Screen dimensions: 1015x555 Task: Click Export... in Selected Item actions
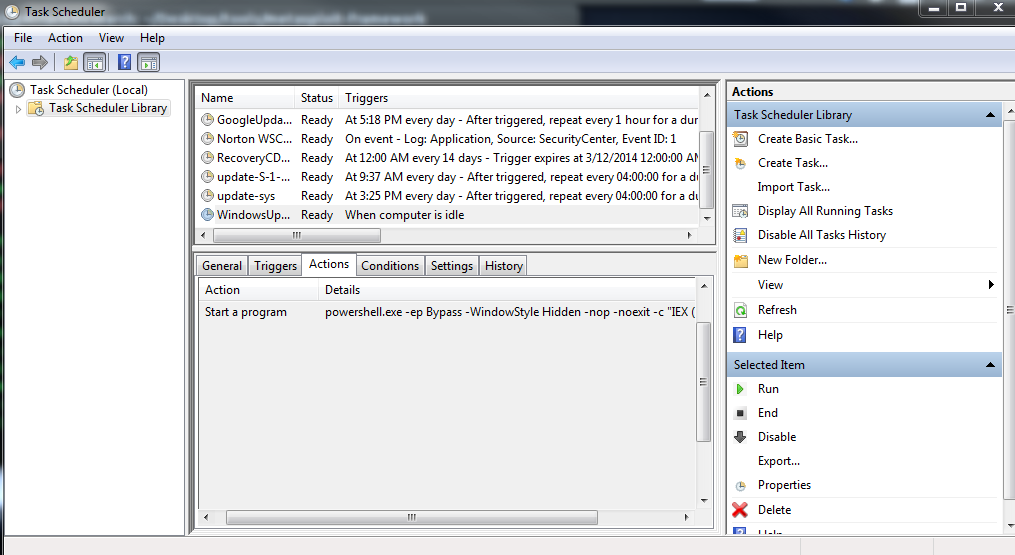click(x=779, y=461)
